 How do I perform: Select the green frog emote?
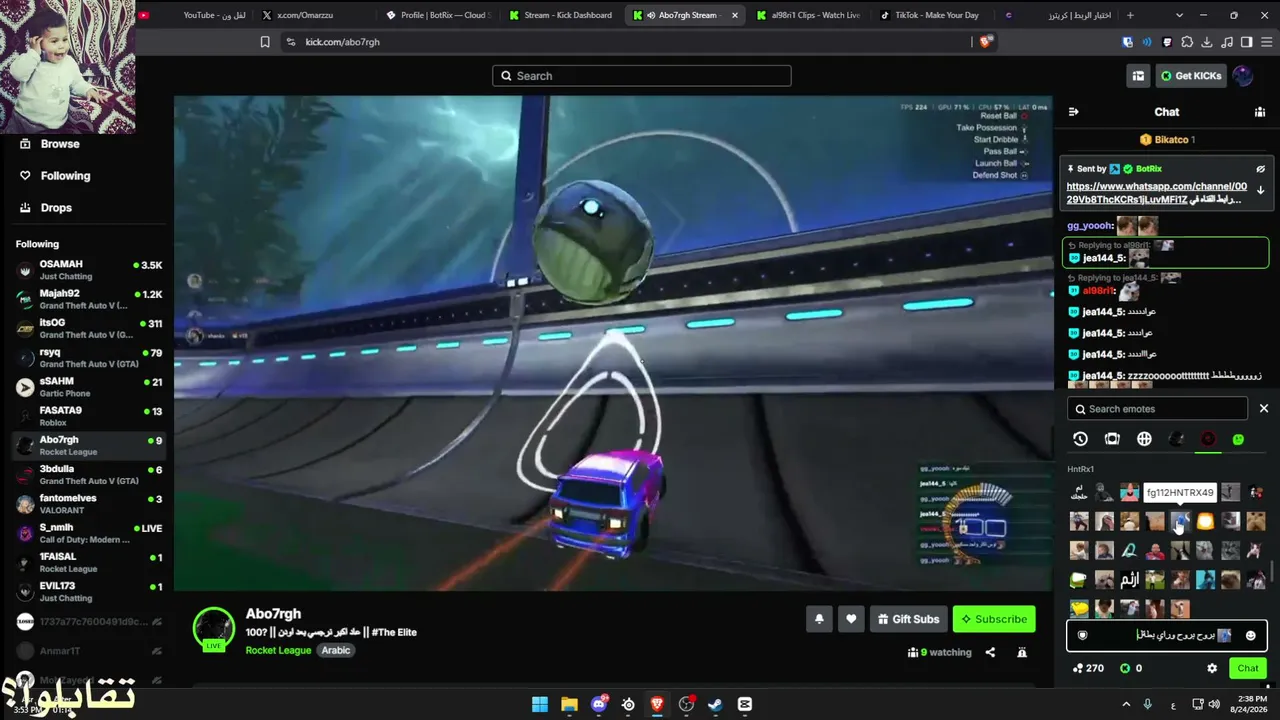pos(1078,580)
